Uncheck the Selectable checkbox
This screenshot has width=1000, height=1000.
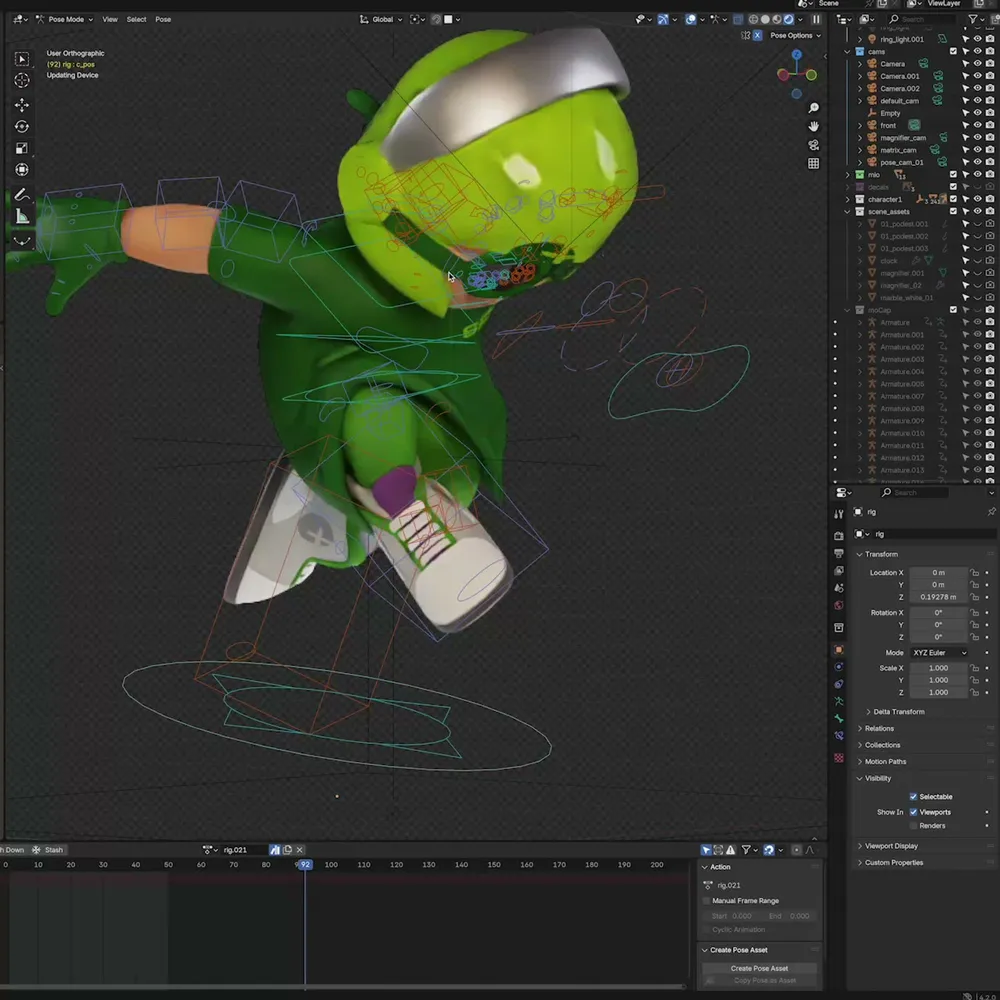(x=913, y=797)
